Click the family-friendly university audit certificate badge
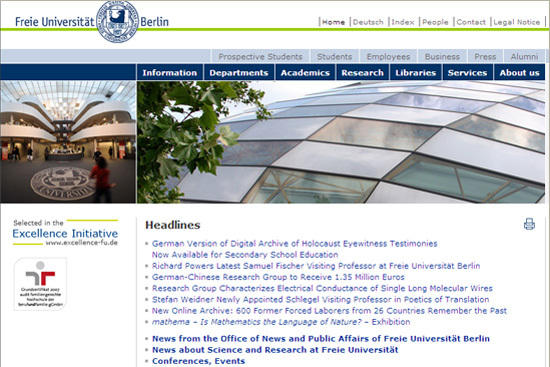The width and height of the screenshot is (550, 367). [40, 284]
